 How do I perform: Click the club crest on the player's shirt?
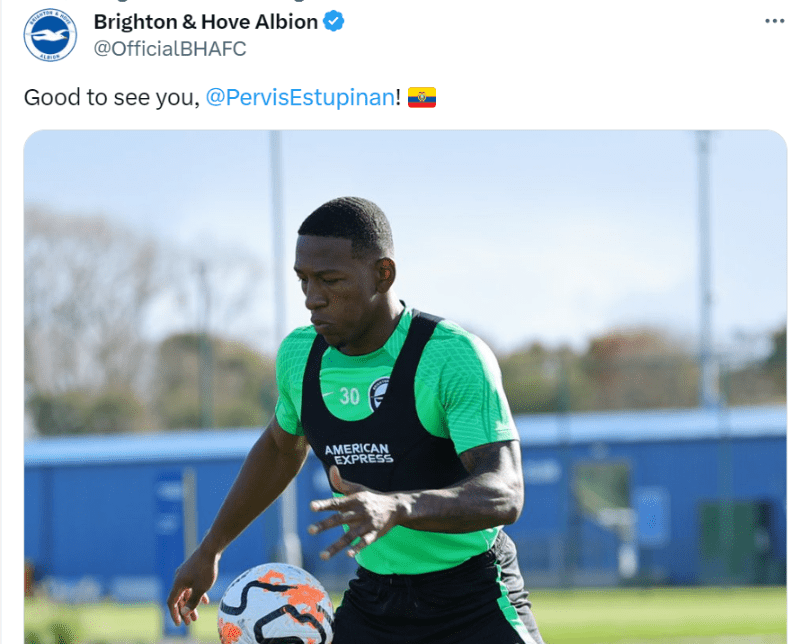(380, 394)
